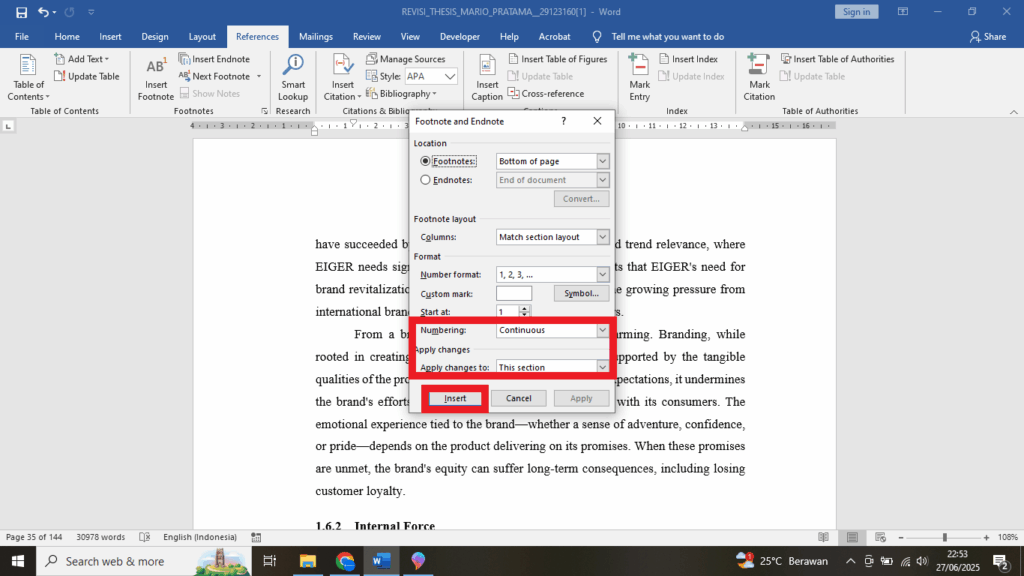Click the Insert button in dialog

455,398
